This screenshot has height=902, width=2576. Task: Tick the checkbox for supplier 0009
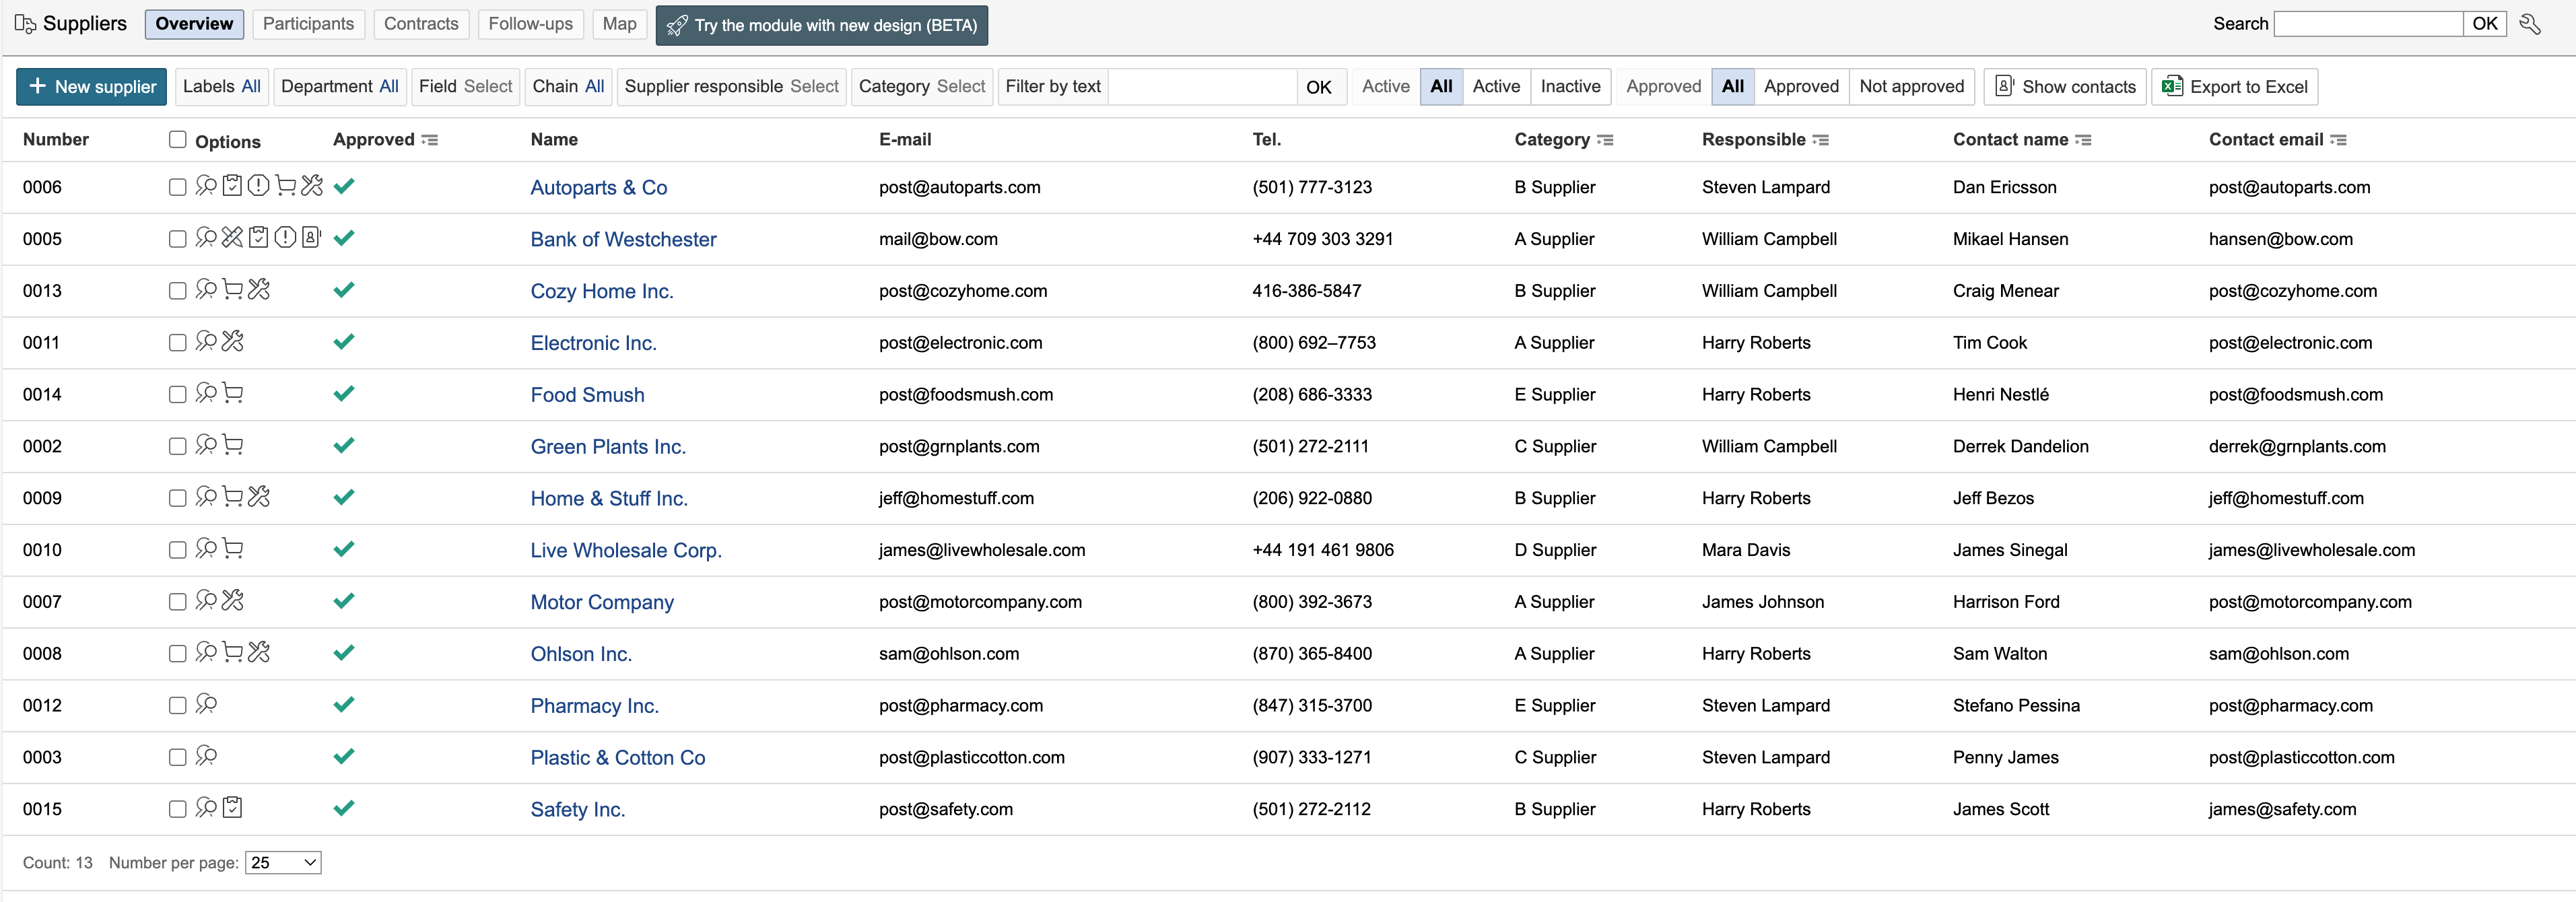(177, 498)
